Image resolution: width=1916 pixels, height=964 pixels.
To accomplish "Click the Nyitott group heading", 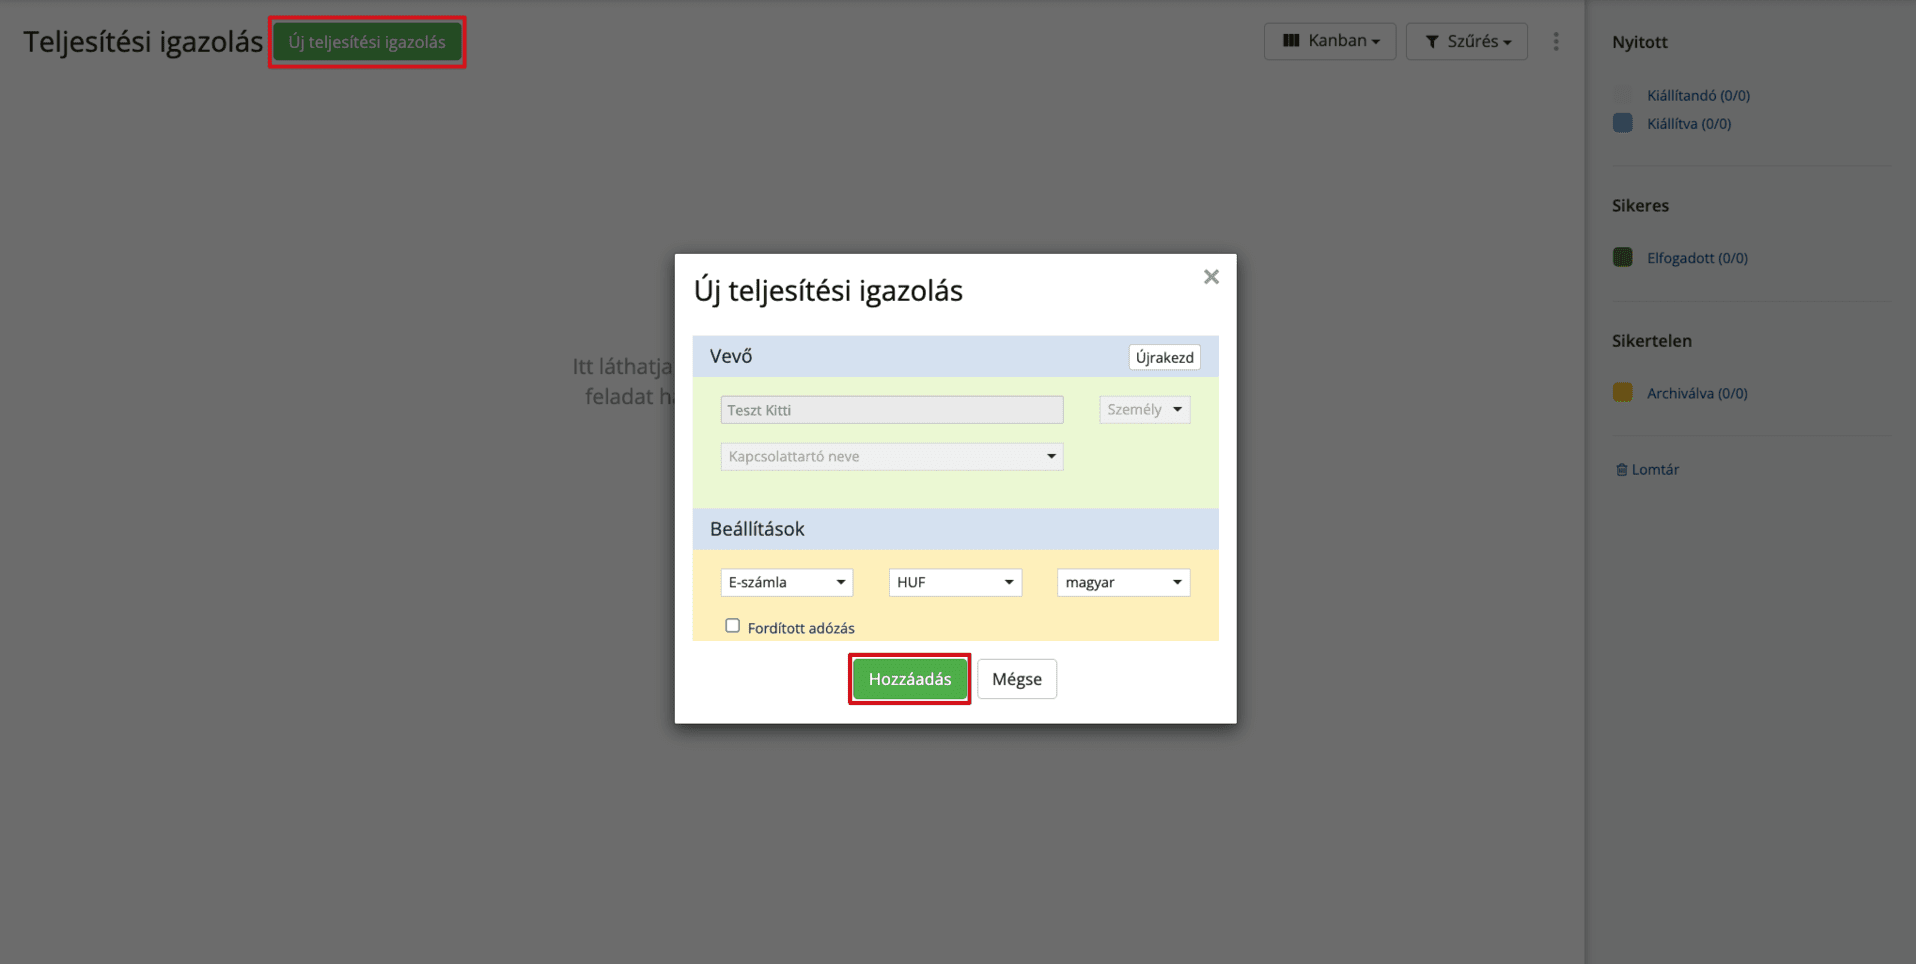I will pyautogui.click(x=1639, y=42).
